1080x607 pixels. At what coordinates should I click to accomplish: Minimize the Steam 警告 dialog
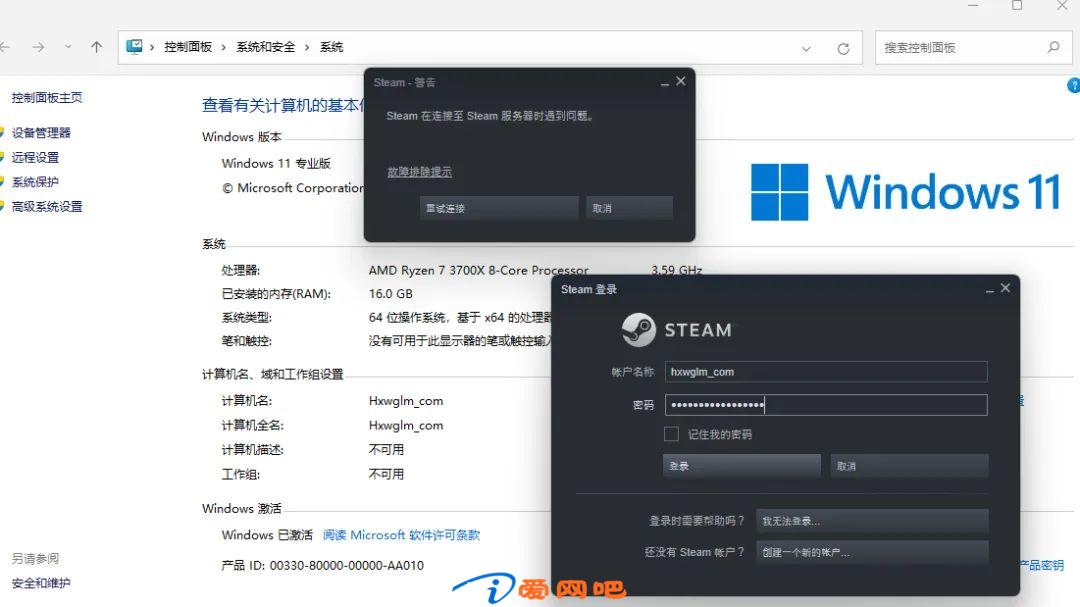coord(665,82)
